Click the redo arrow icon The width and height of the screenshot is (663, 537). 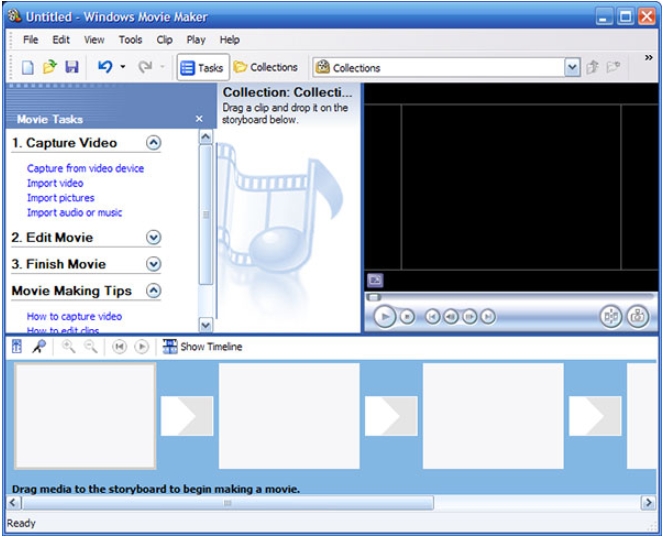[145, 67]
